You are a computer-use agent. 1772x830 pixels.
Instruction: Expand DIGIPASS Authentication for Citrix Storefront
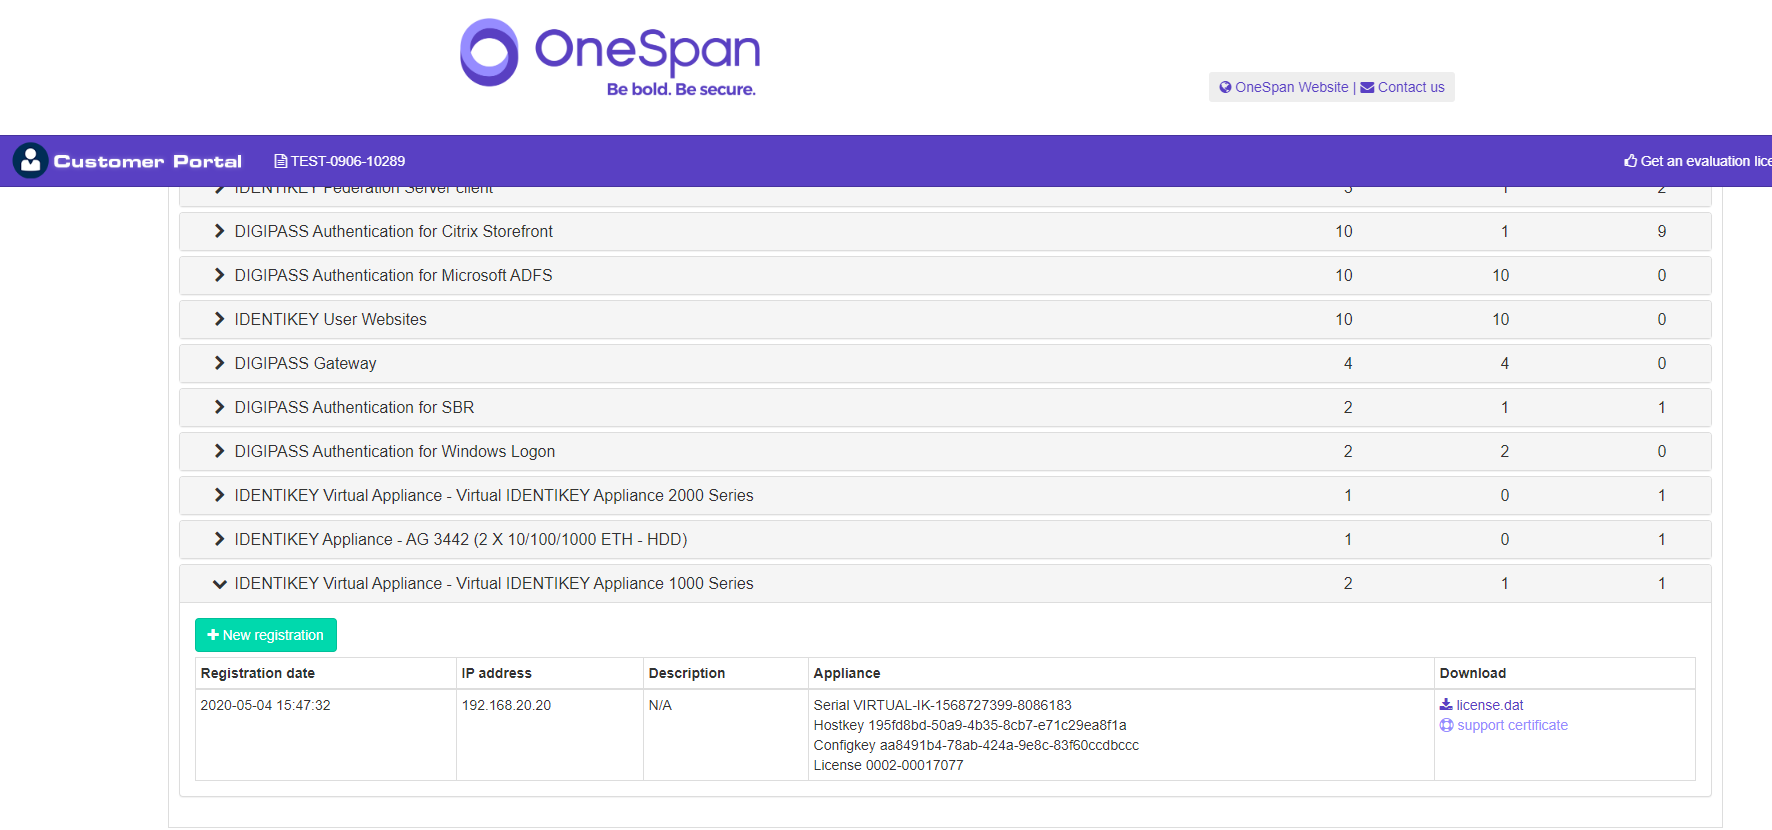coord(945,231)
